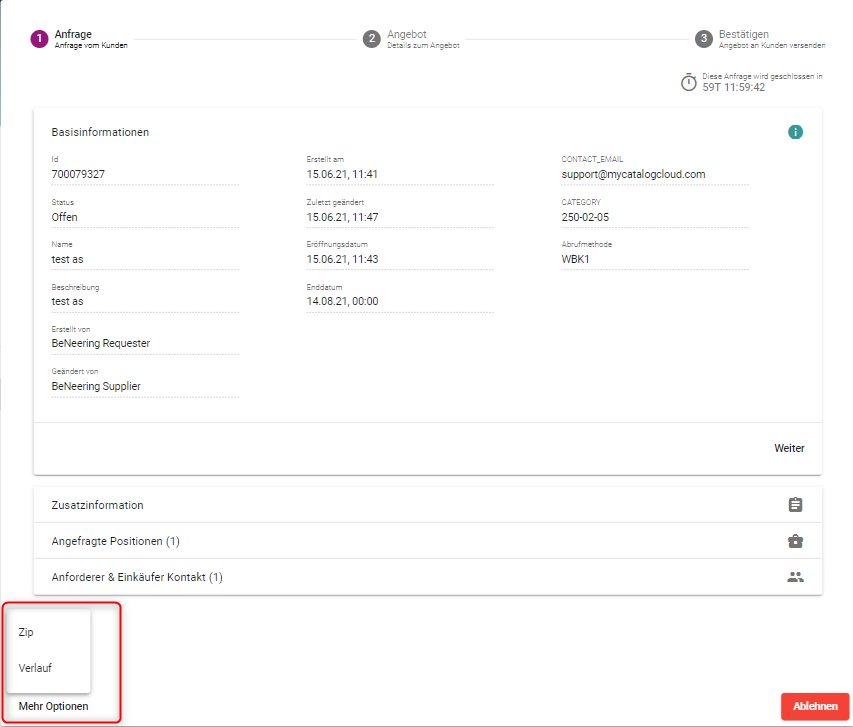The height and width of the screenshot is (727, 853).
Task: Expand the Zusatzinformation section
Action: (x=98, y=505)
